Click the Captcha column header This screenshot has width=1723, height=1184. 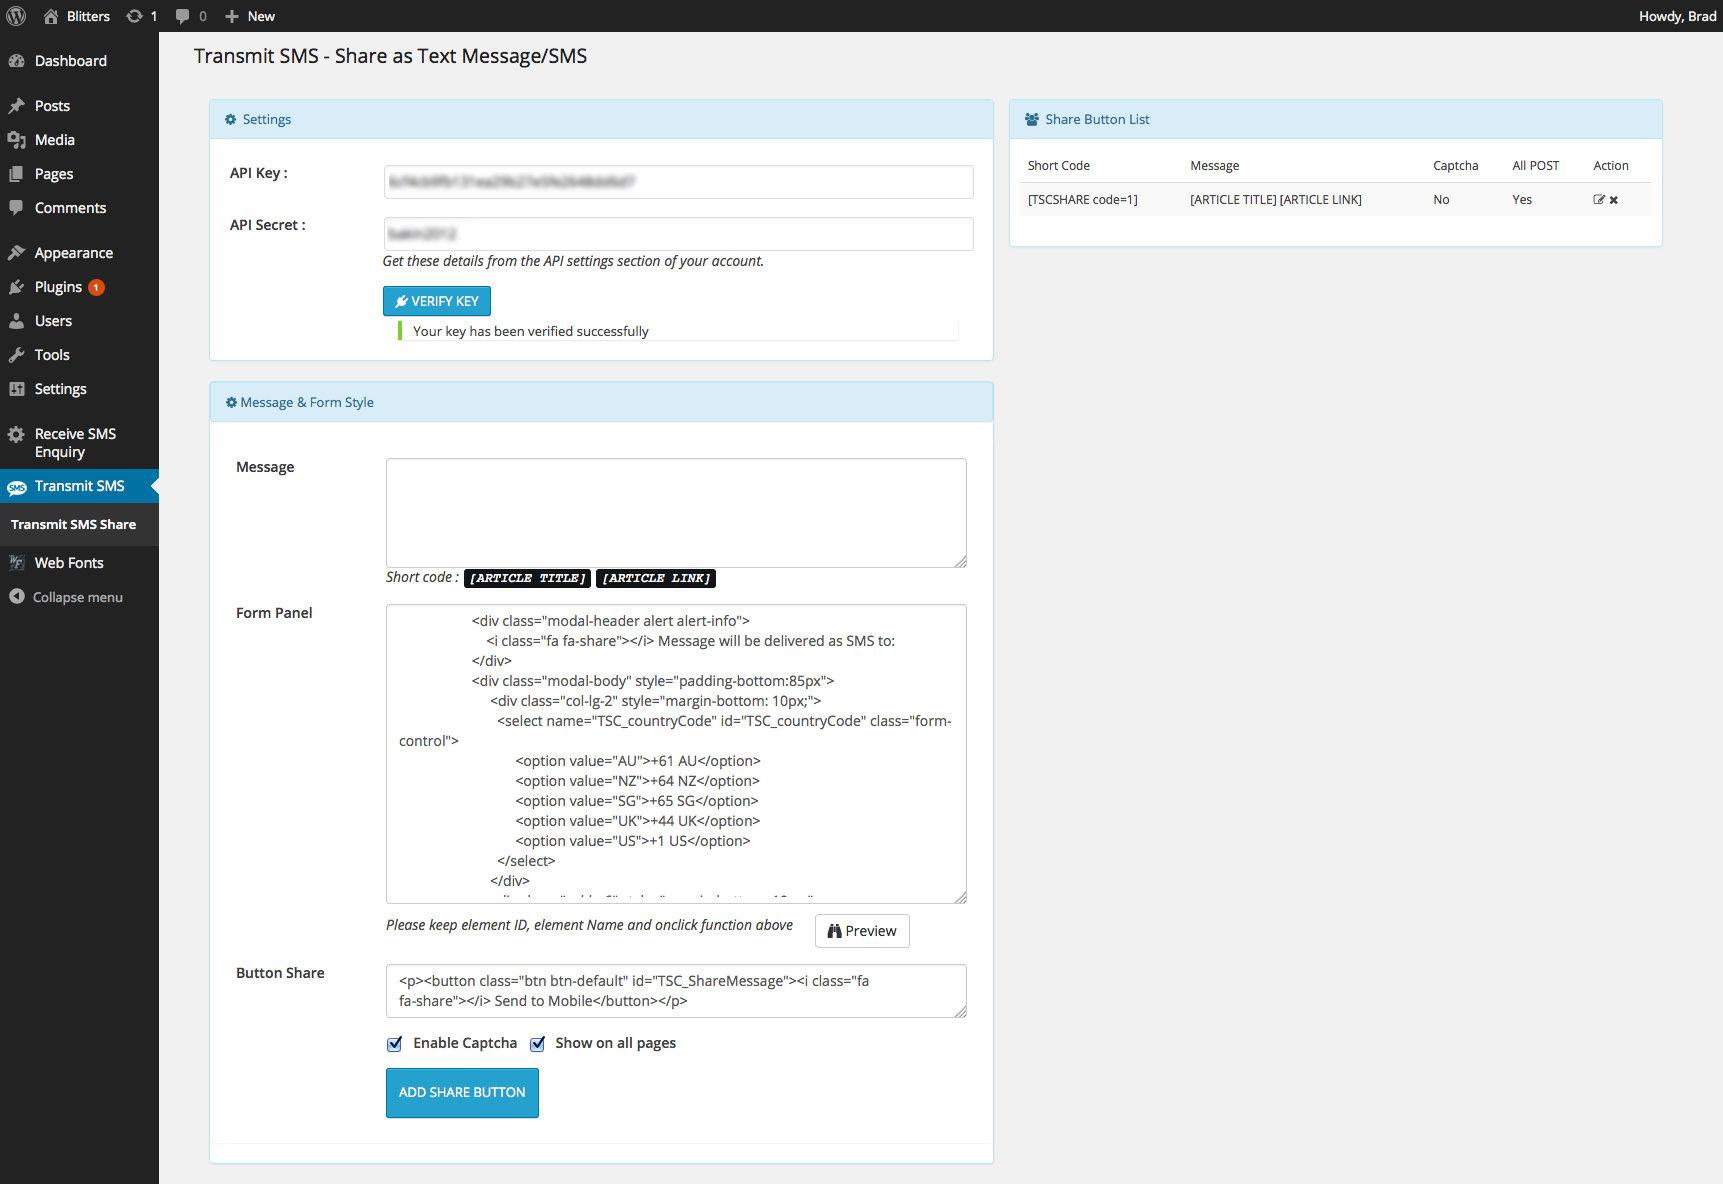[x=1455, y=166]
